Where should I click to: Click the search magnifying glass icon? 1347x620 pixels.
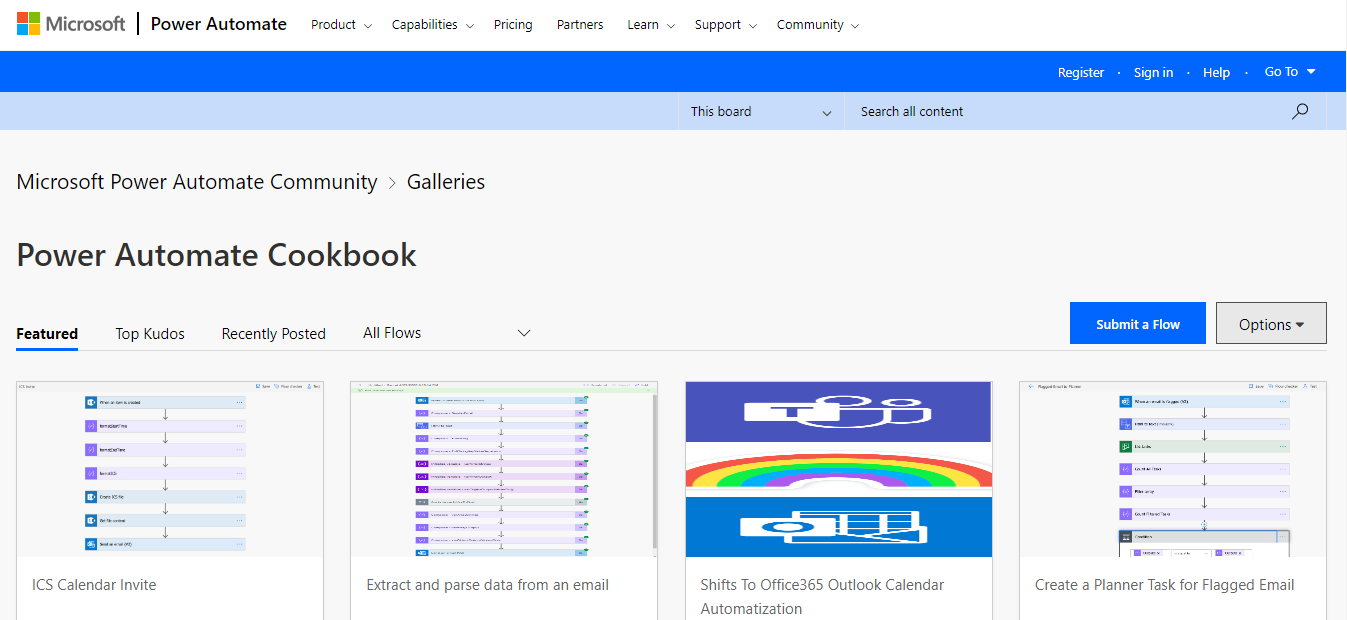pyautogui.click(x=1299, y=111)
